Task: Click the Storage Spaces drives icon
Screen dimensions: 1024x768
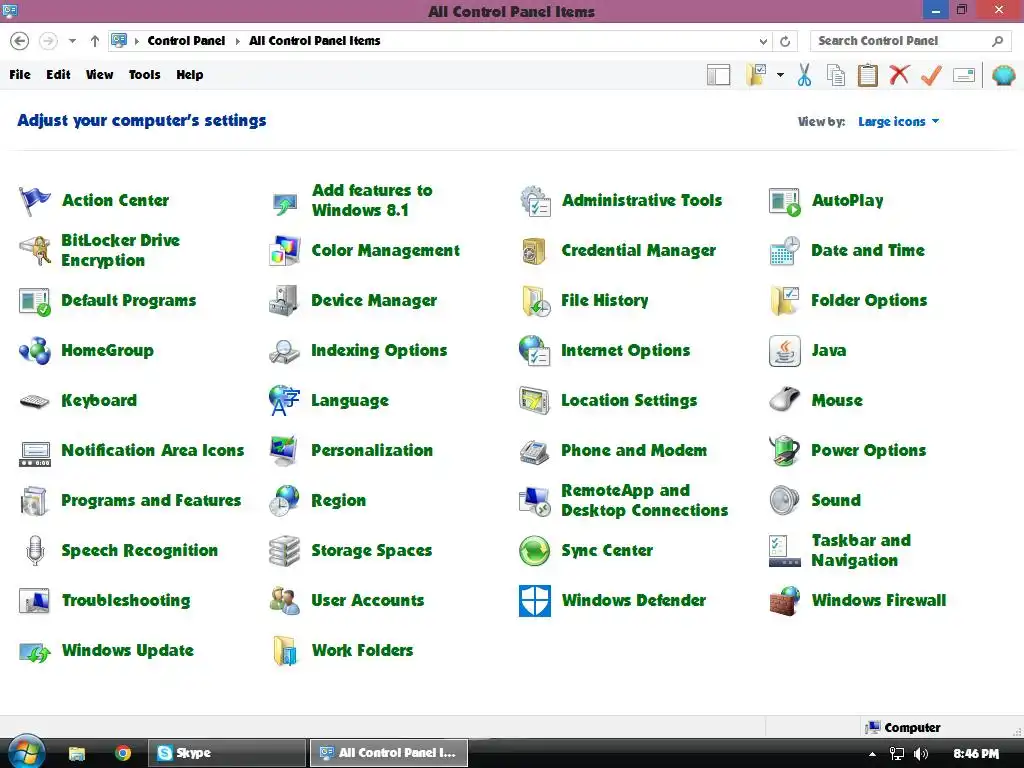Action: click(x=285, y=551)
